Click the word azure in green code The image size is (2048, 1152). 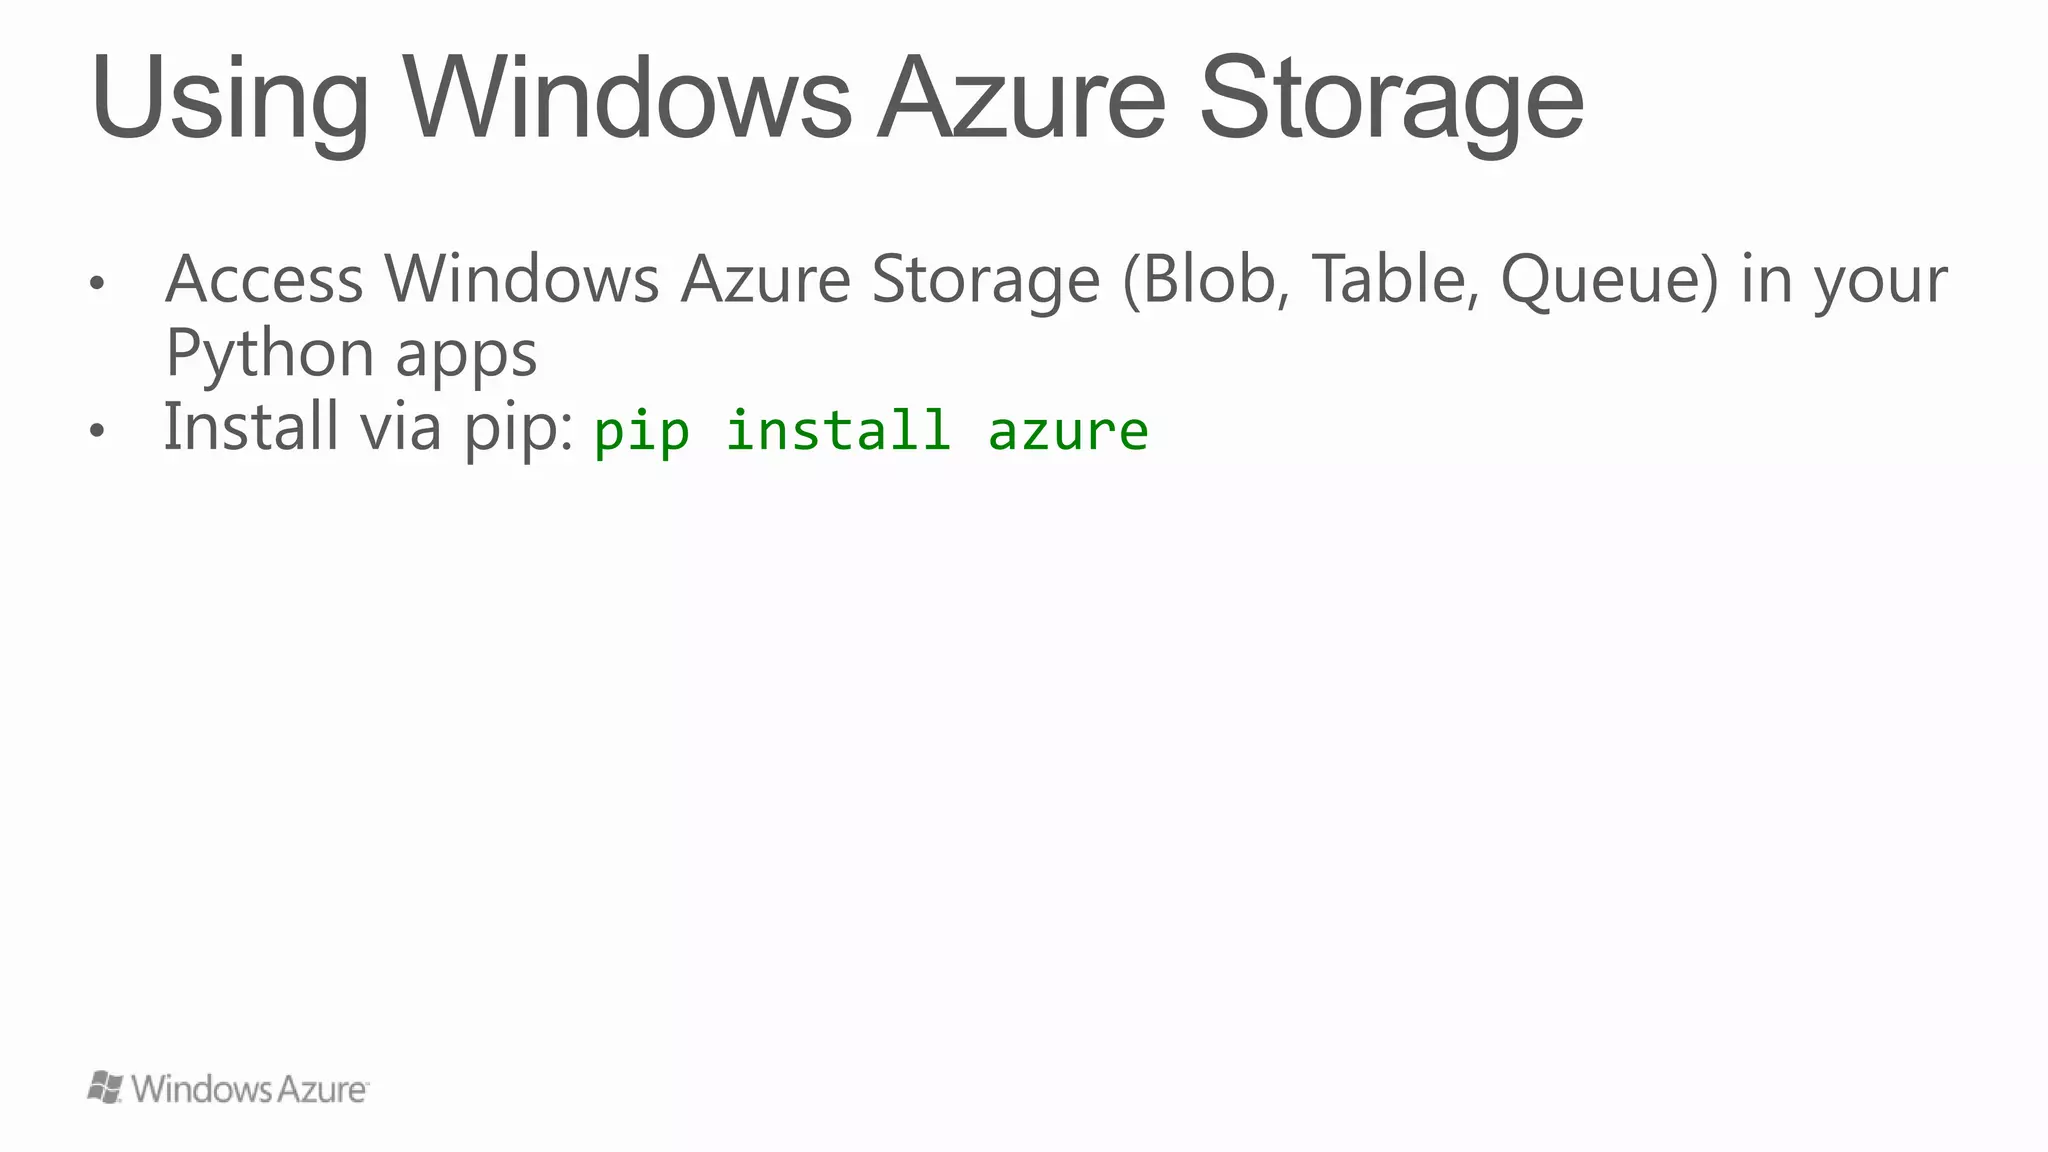point(1068,431)
